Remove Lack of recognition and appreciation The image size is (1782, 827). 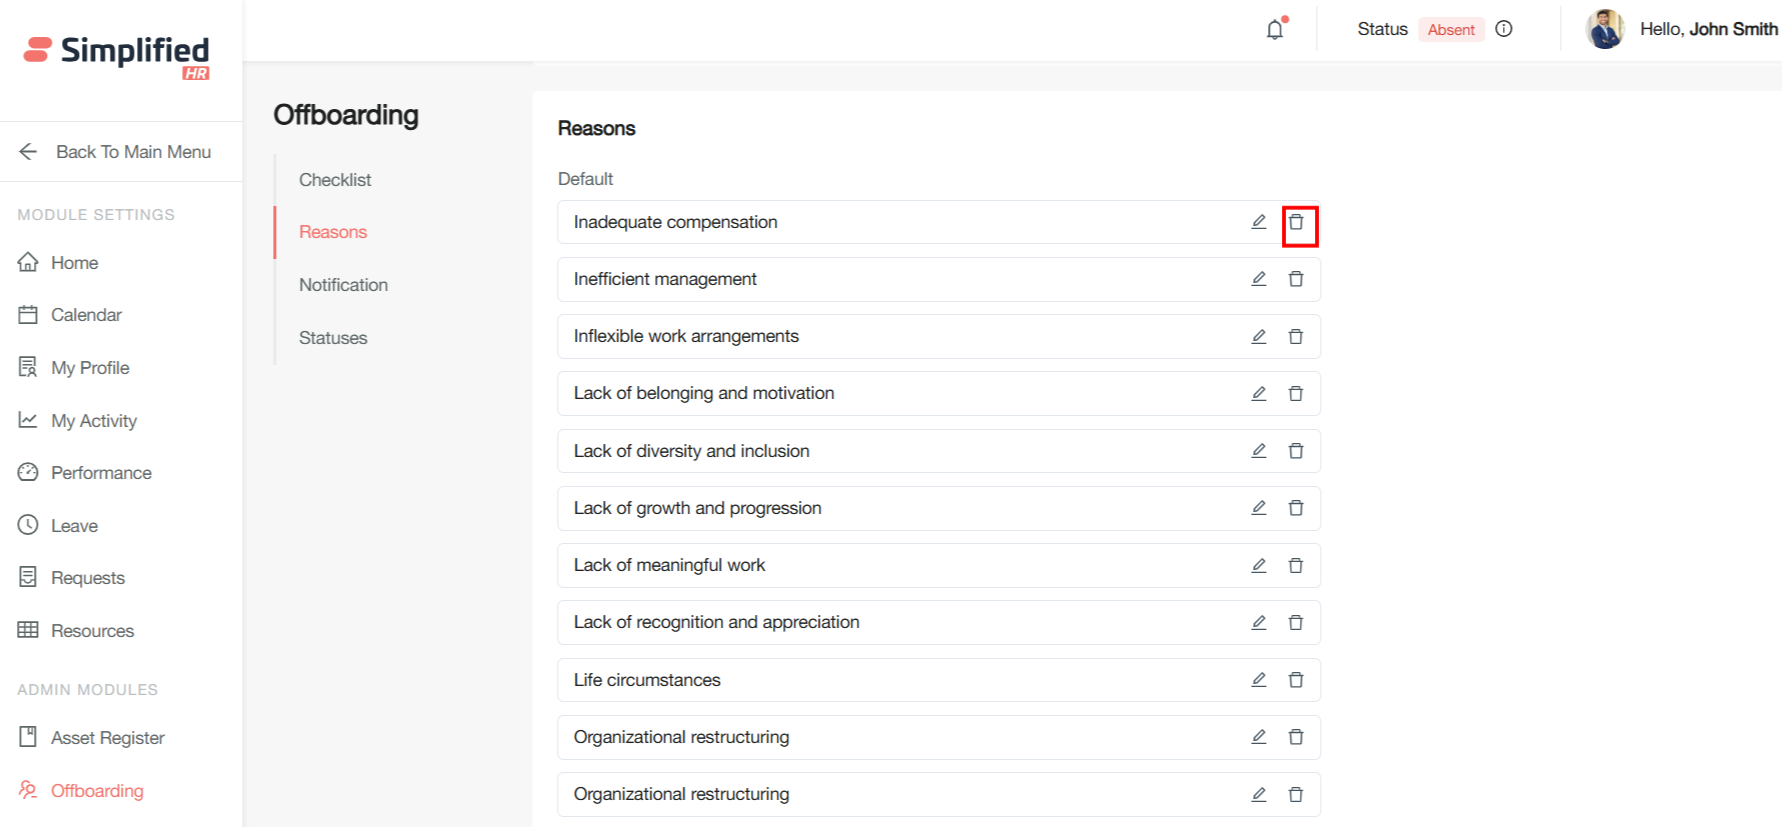click(x=1296, y=623)
